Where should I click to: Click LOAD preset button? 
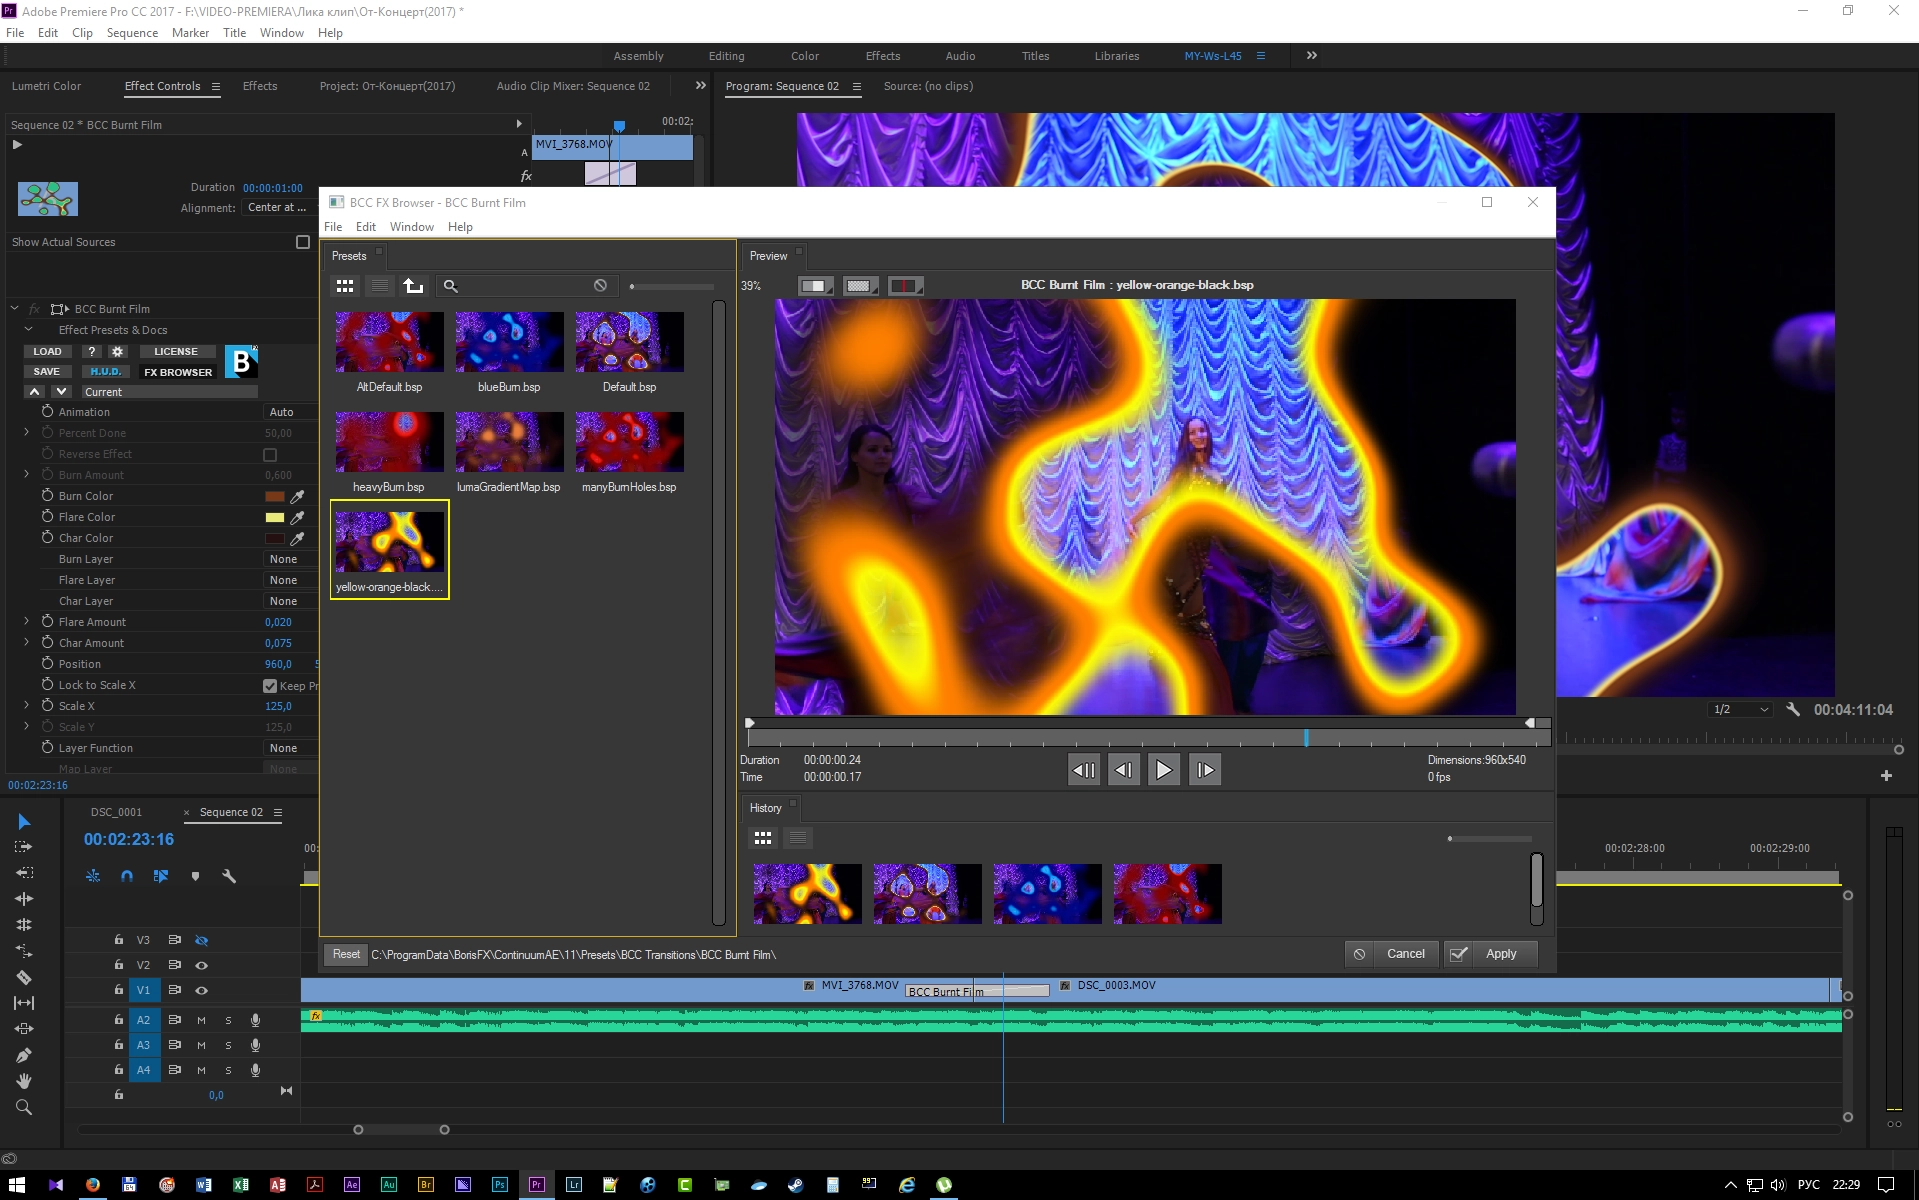[47, 351]
